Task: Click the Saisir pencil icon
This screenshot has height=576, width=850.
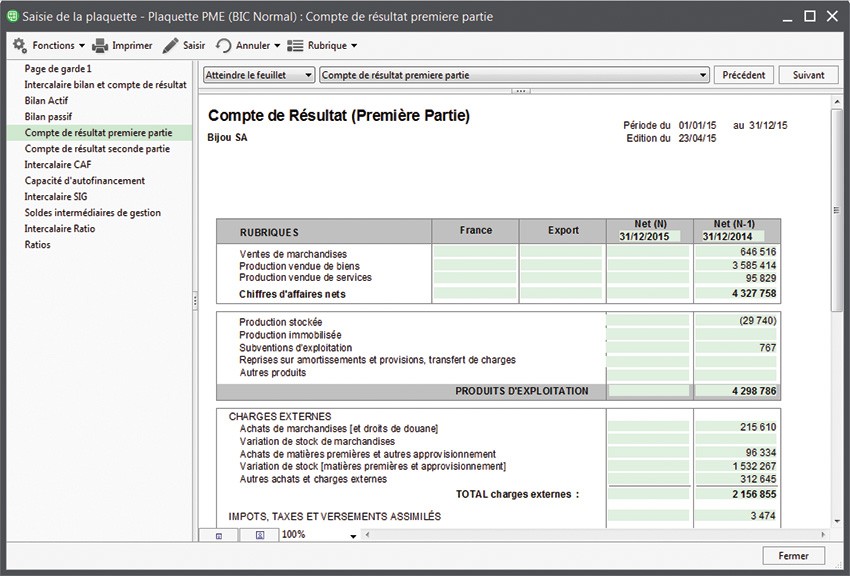Action: click(x=171, y=45)
